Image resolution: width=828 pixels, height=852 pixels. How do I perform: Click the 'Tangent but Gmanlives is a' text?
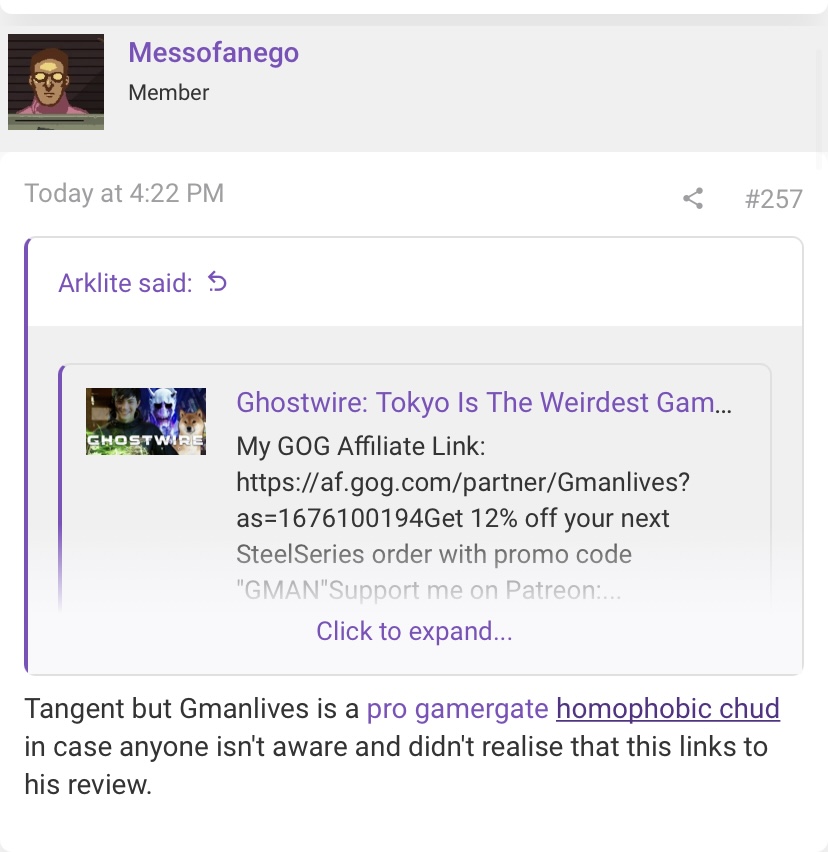[192, 709]
